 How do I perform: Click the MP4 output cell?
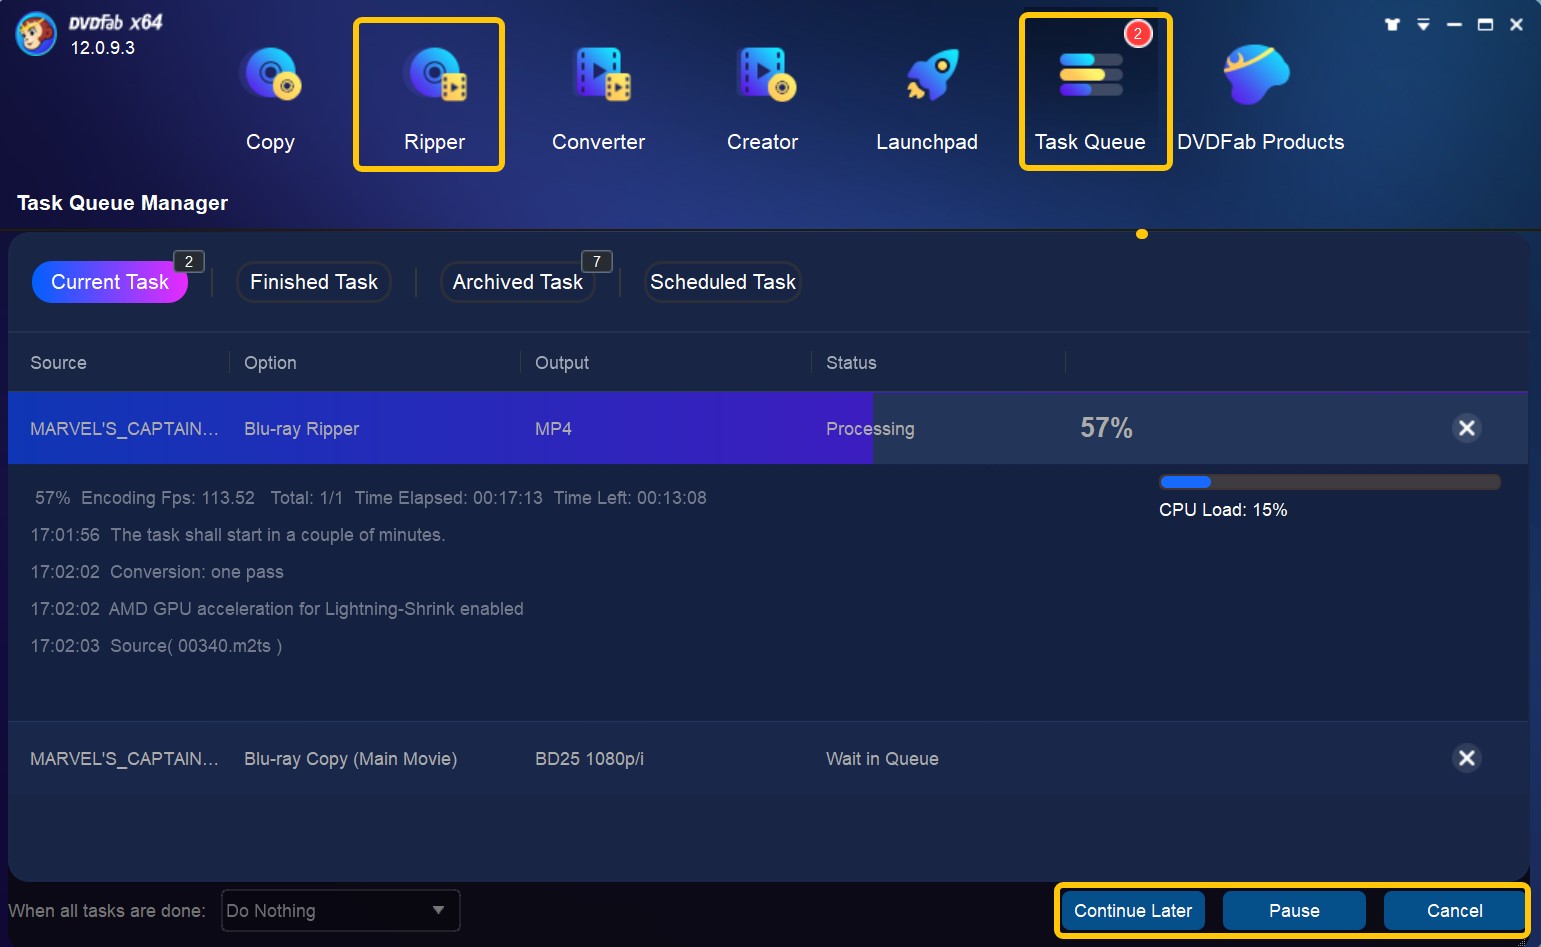(x=553, y=429)
